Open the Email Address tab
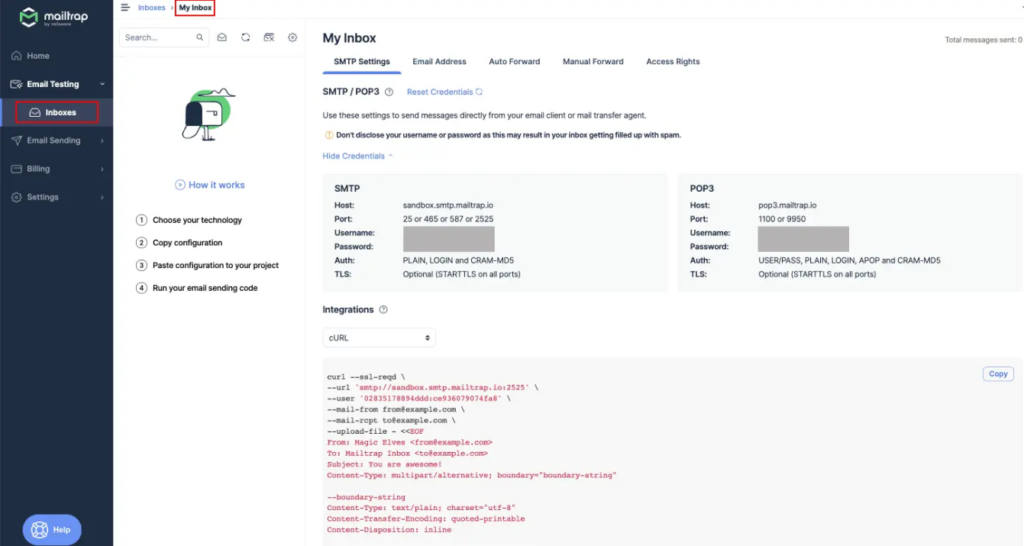Screen dimensions: 1024x546 (440, 61)
